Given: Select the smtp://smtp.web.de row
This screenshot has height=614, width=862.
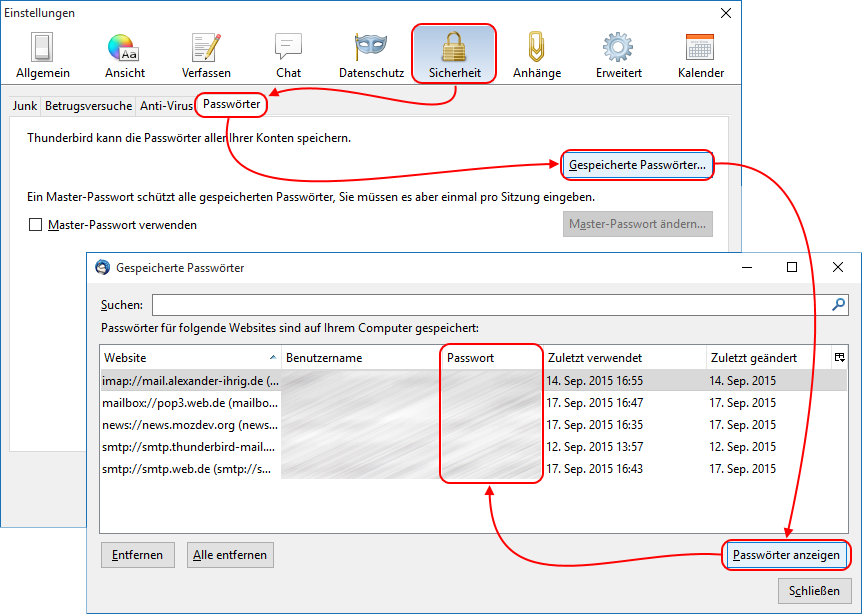Looking at the screenshot, I should coord(473,468).
